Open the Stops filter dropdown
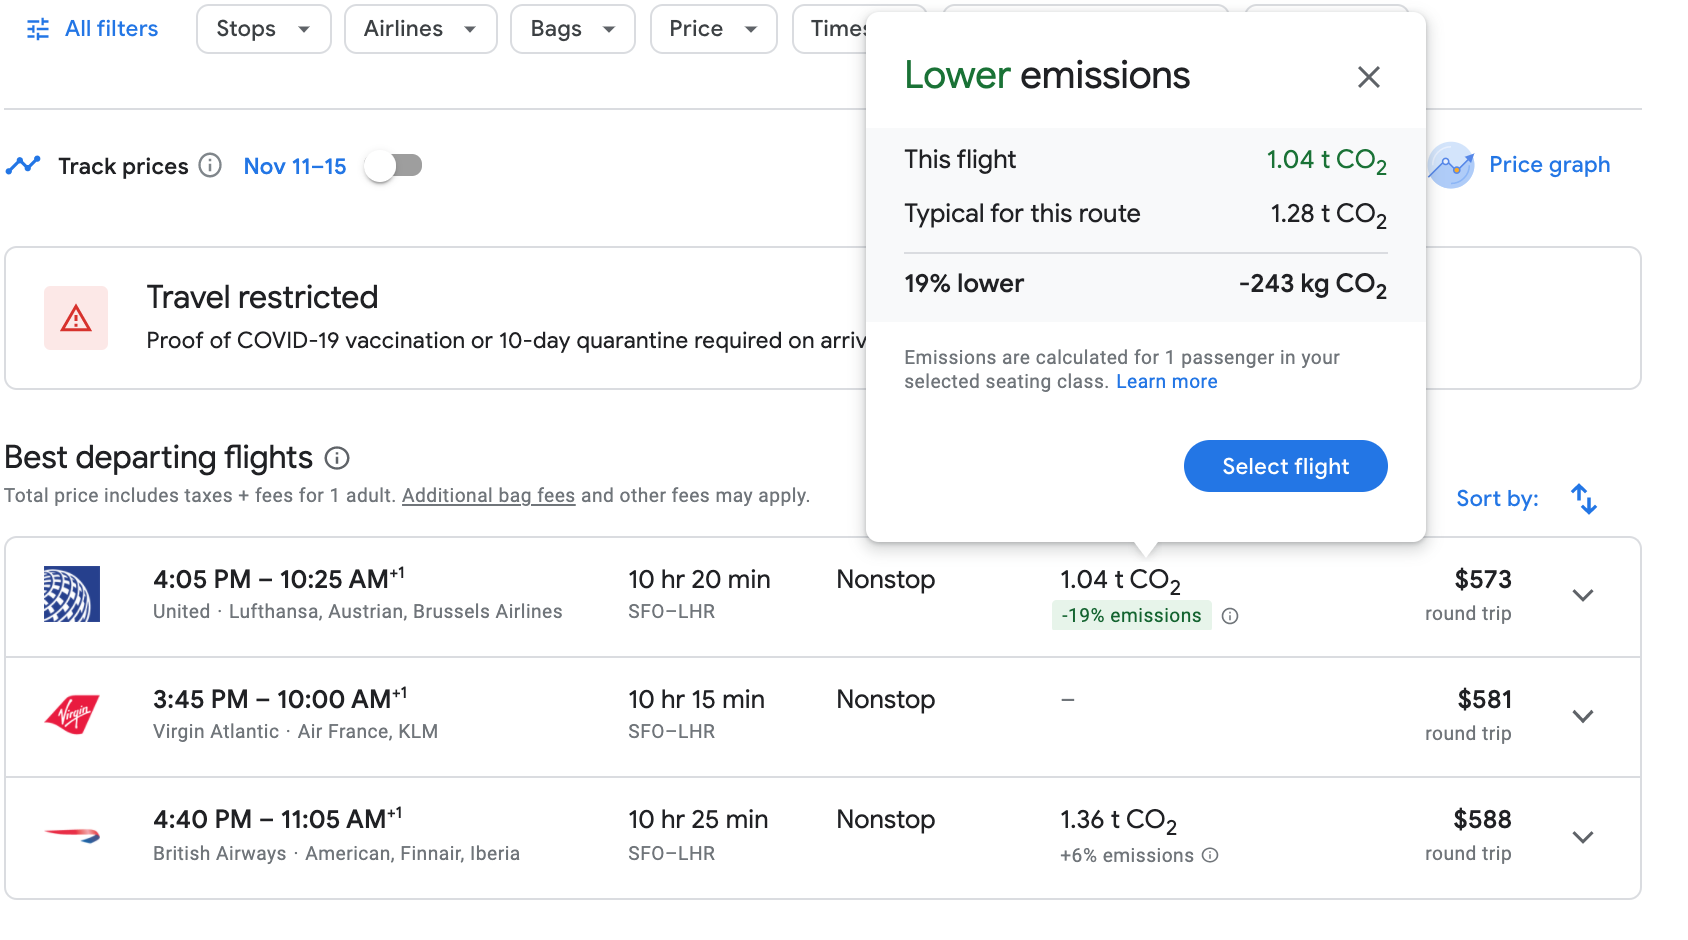Screen dimensions: 1688x940 [264, 29]
